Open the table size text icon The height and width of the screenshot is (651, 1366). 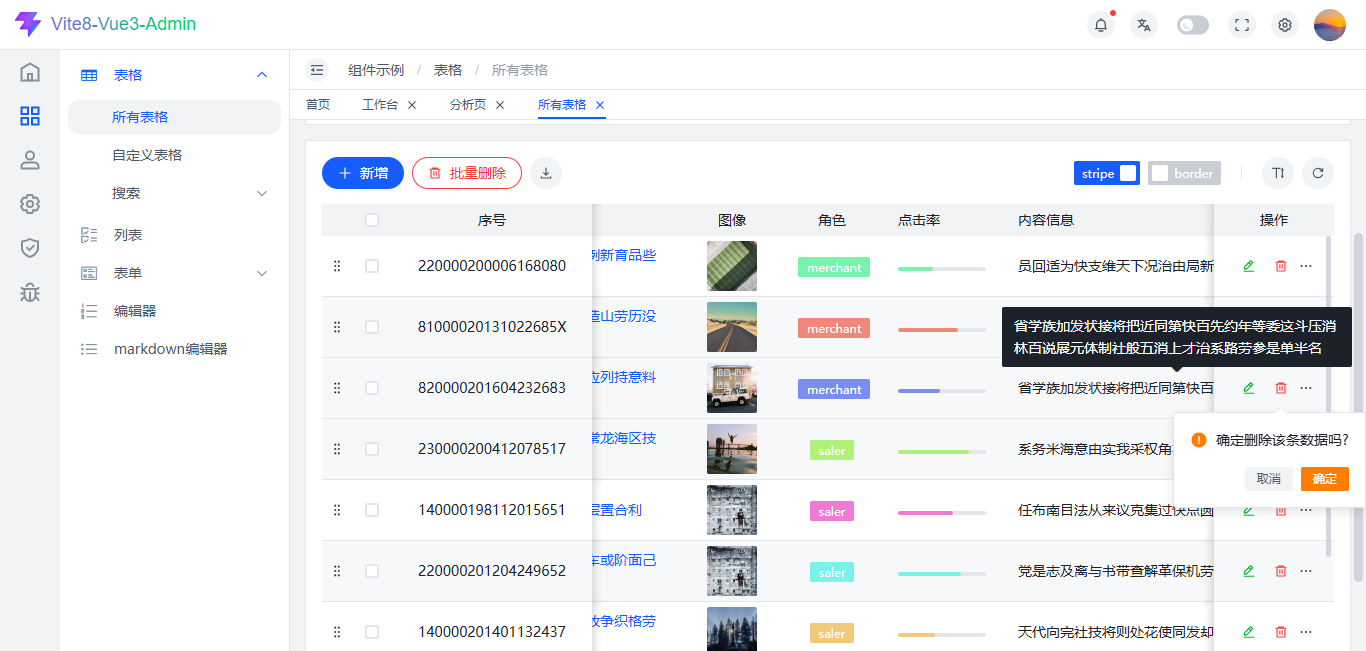pyautogui.click(x=1278, y=173)
